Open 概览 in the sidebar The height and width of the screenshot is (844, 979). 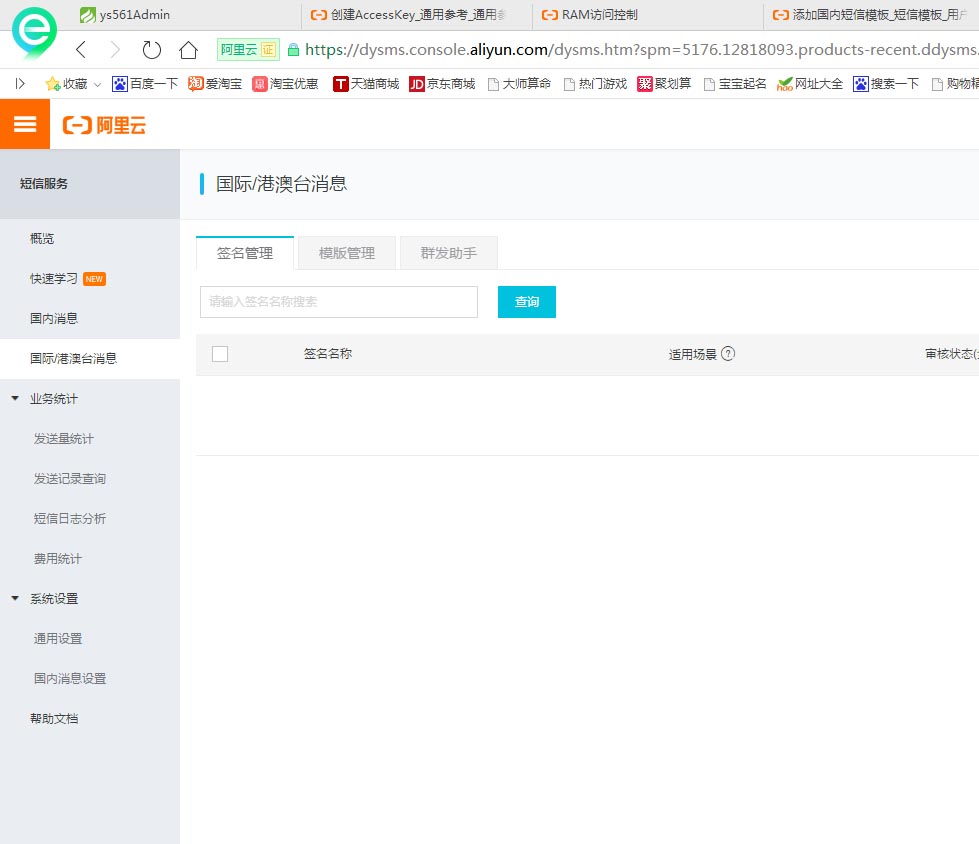[90, 238]
